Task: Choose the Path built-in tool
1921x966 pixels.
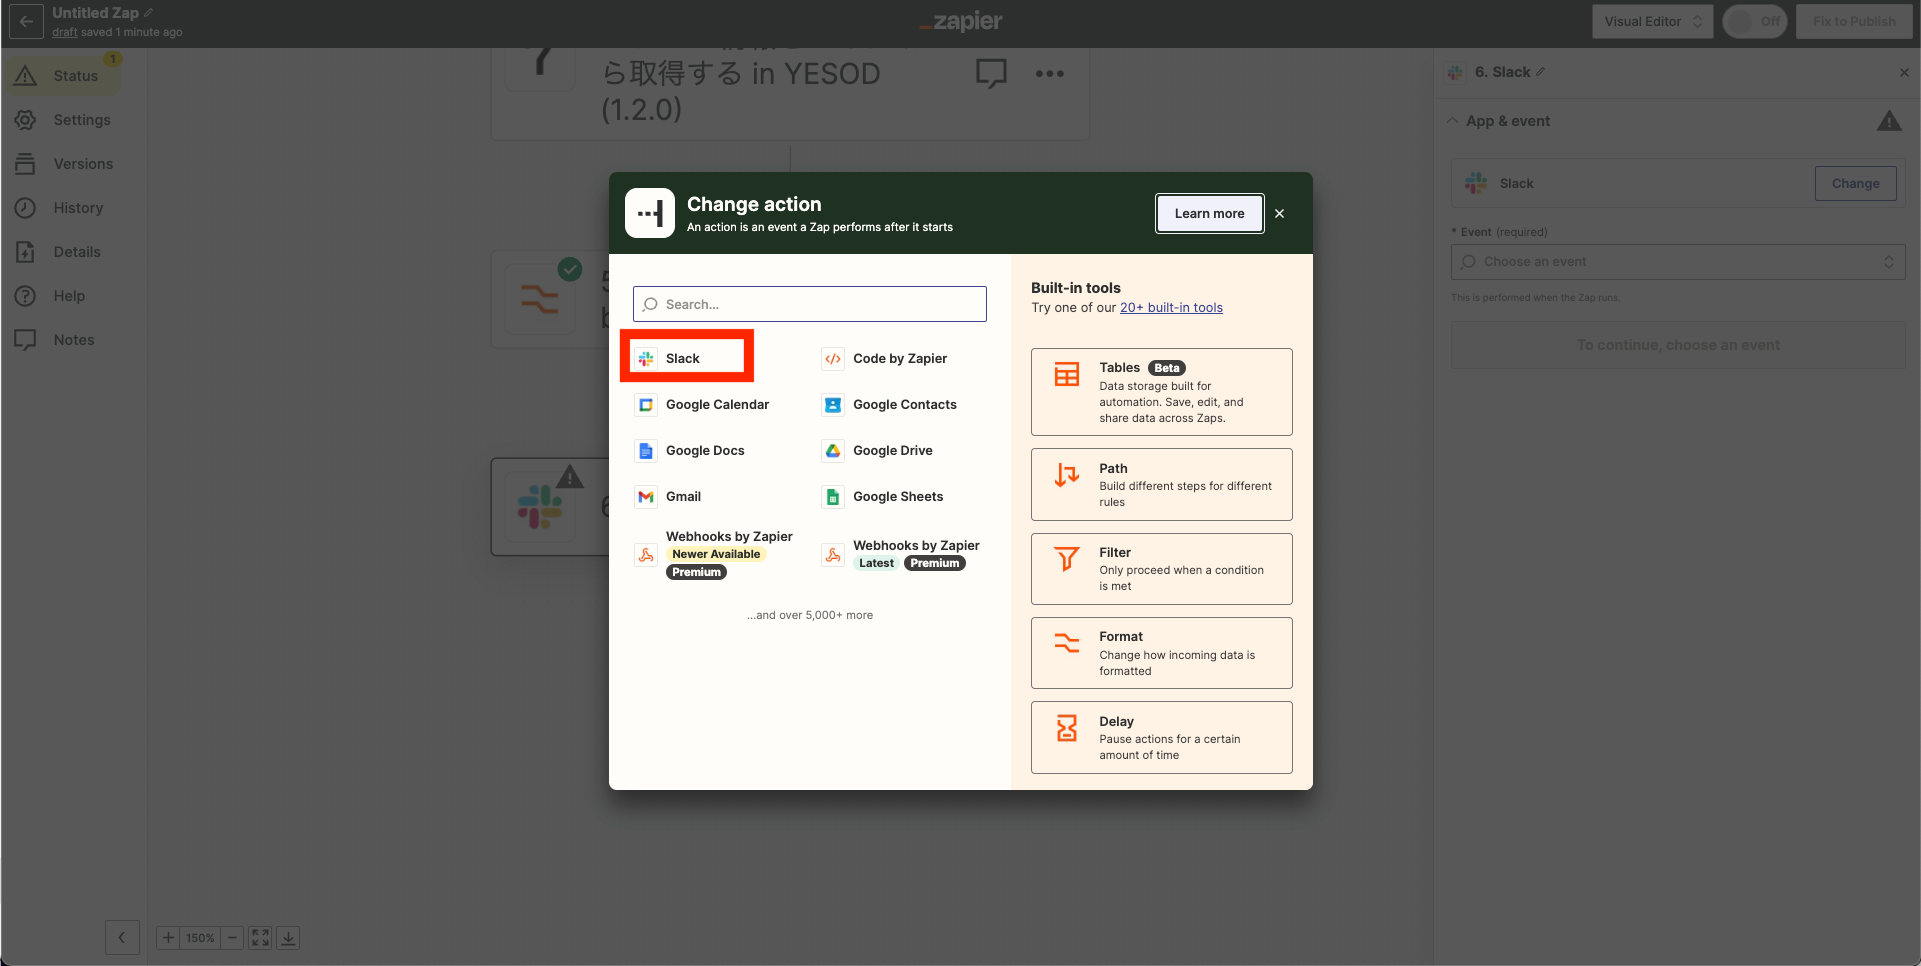Action: coord(1161,484)
